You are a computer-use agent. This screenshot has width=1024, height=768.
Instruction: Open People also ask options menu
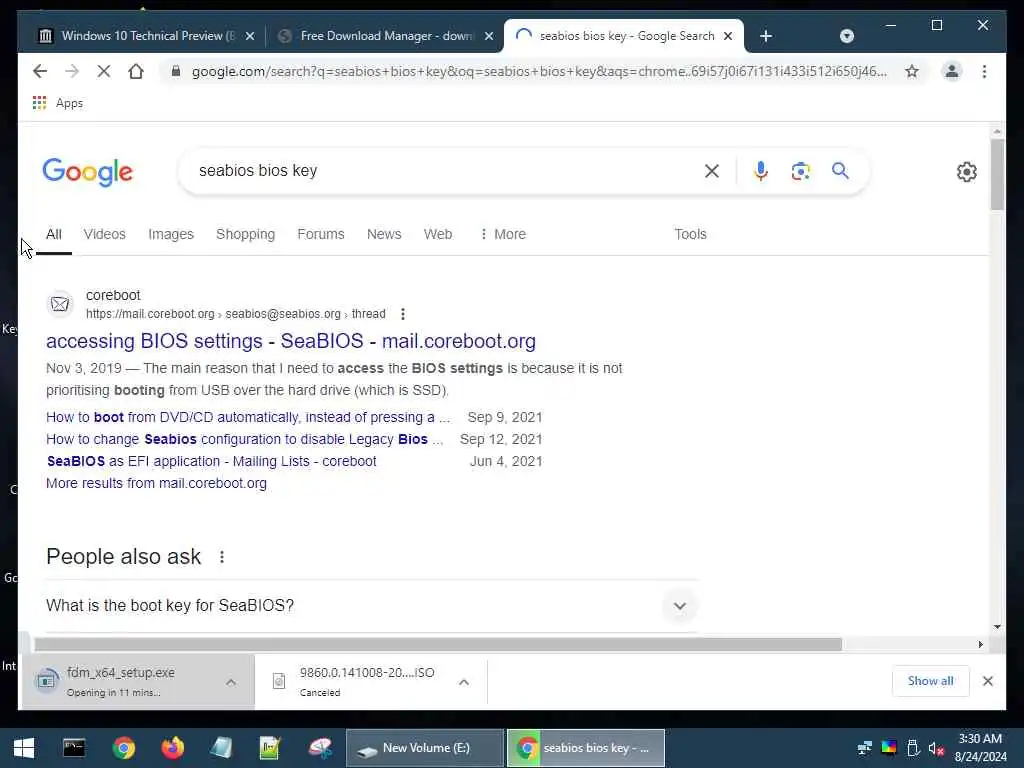(222, 557)
